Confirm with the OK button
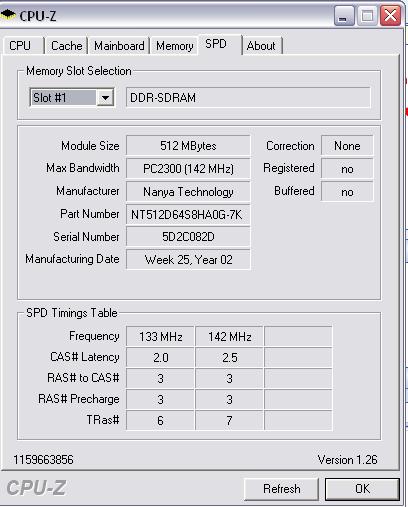 tap(362, 489)
